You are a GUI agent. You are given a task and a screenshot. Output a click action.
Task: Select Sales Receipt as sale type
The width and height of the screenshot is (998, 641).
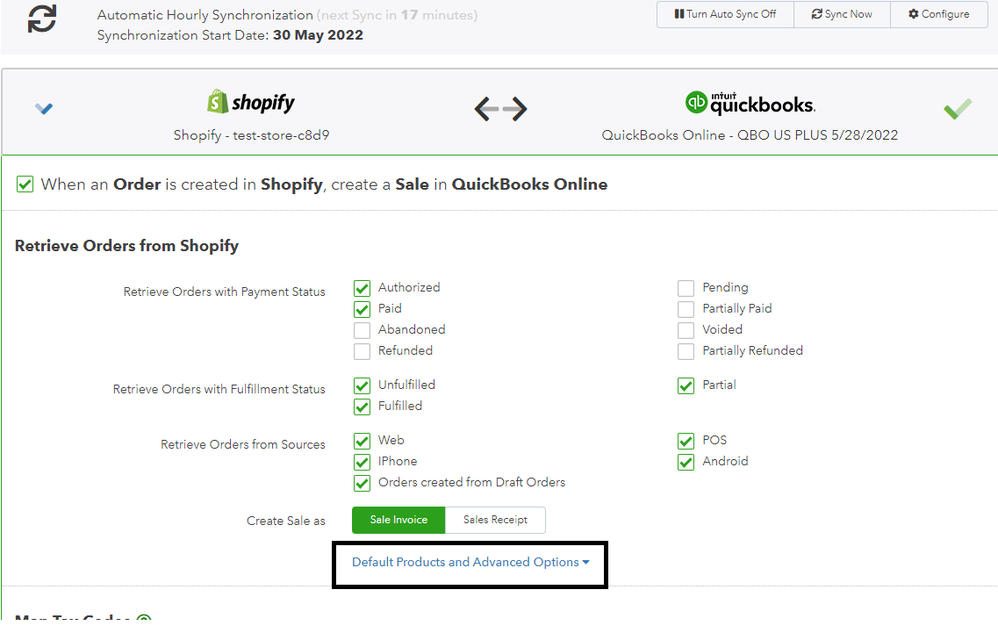pyautogui.click(x=495, y=520)
